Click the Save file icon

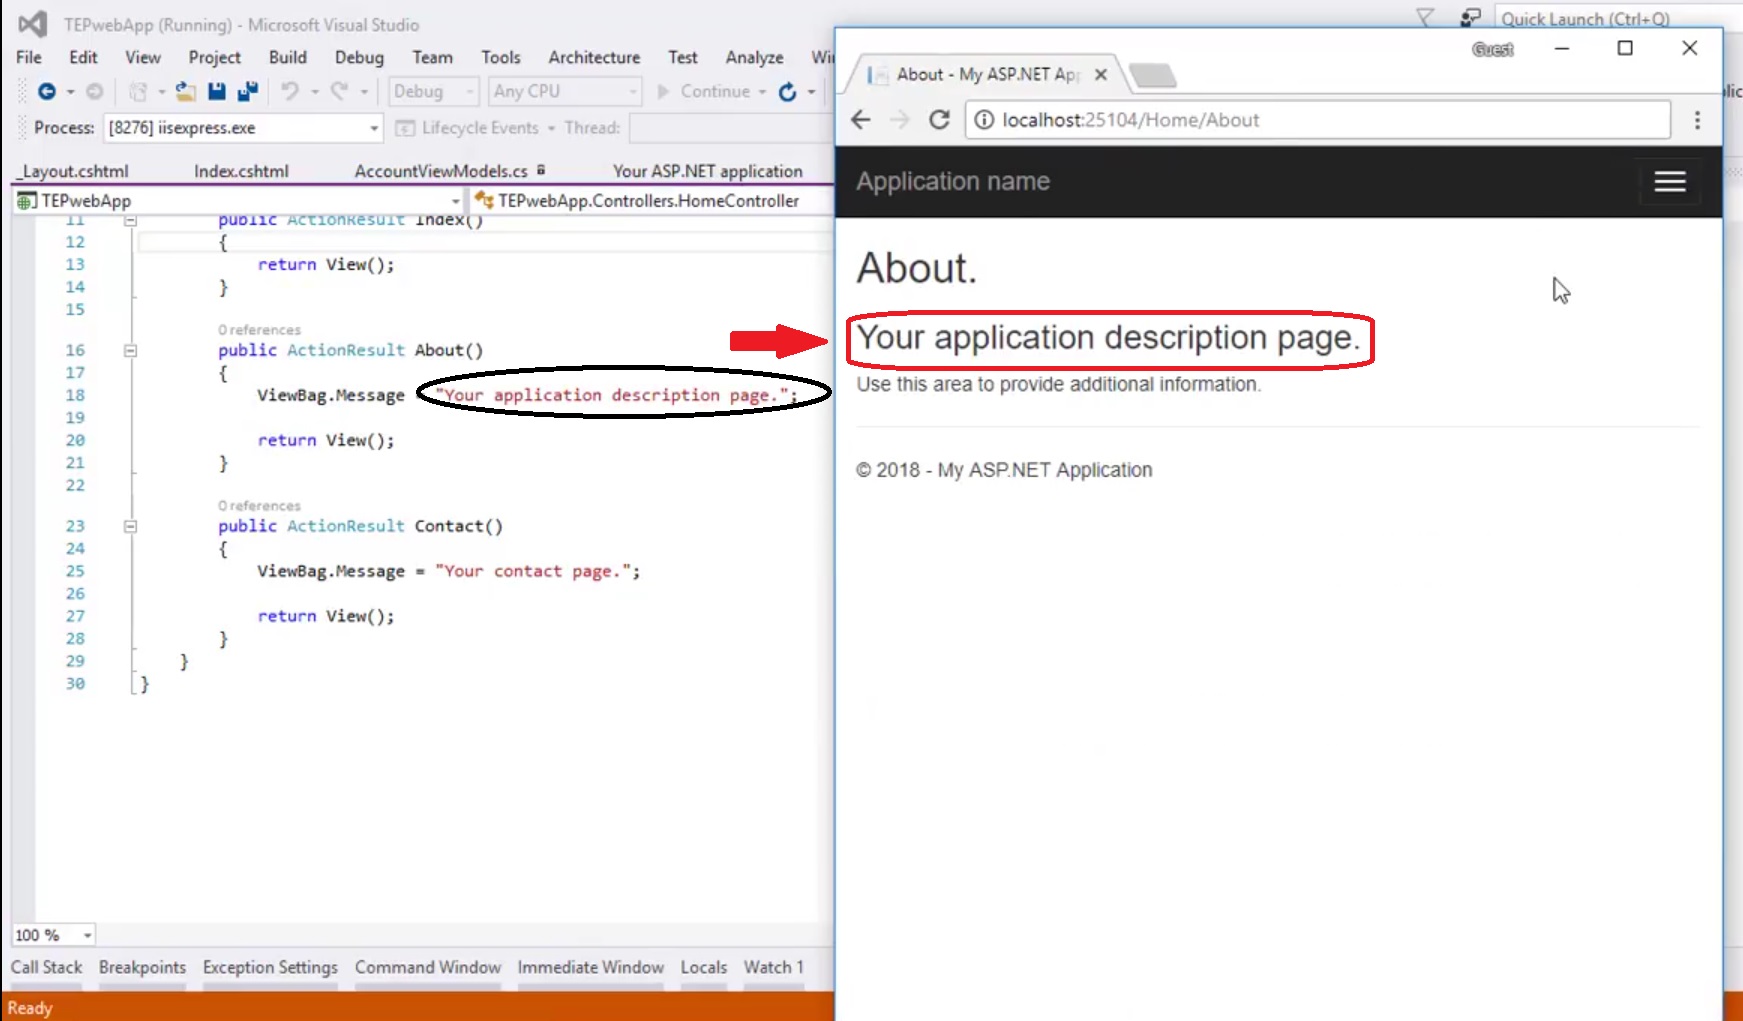(x=216, y=92)
